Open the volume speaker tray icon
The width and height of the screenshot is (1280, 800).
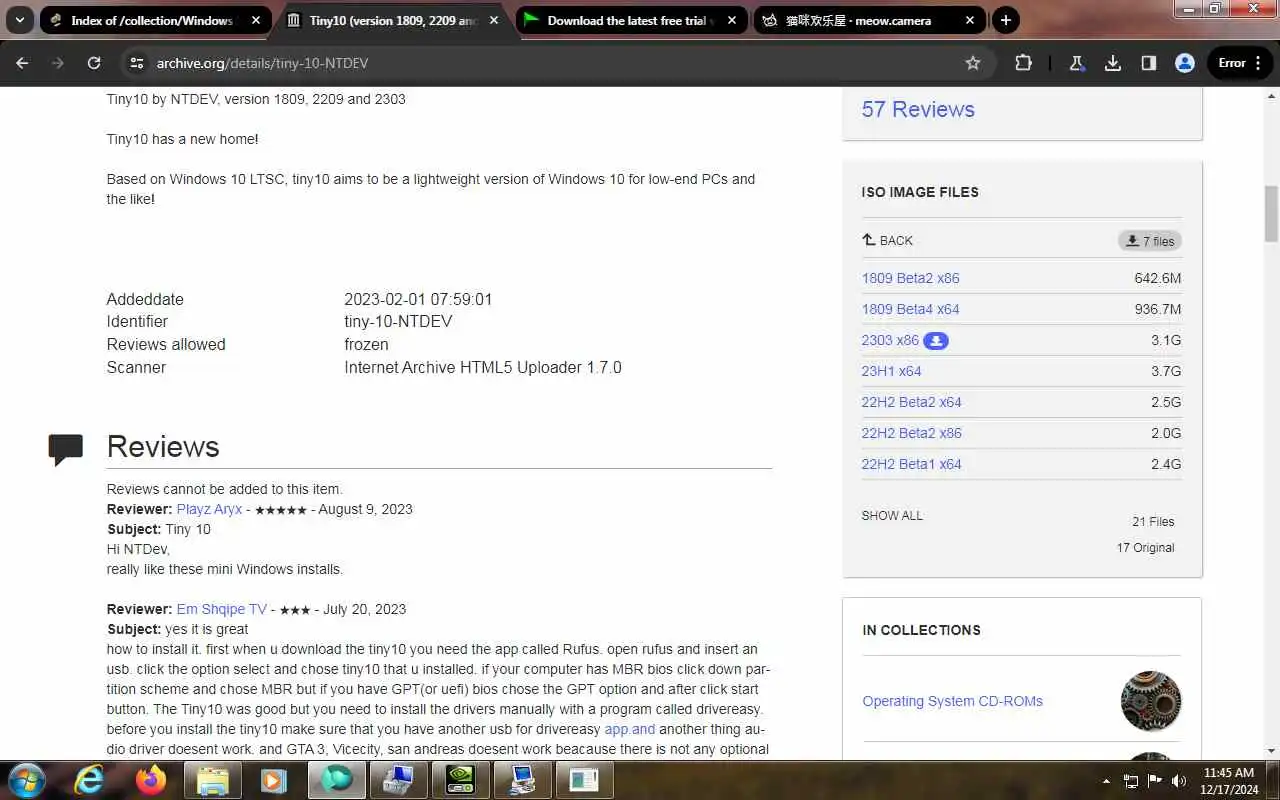[x=1178, y=781]
